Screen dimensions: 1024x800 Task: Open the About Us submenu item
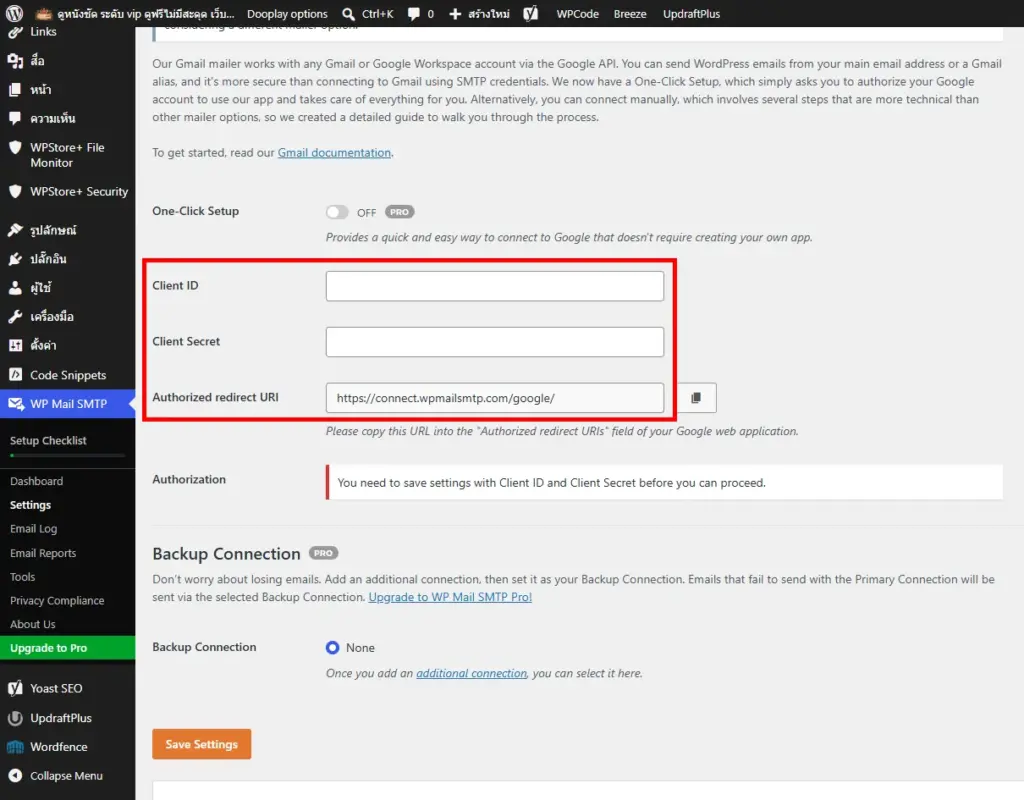coord(33,624)
